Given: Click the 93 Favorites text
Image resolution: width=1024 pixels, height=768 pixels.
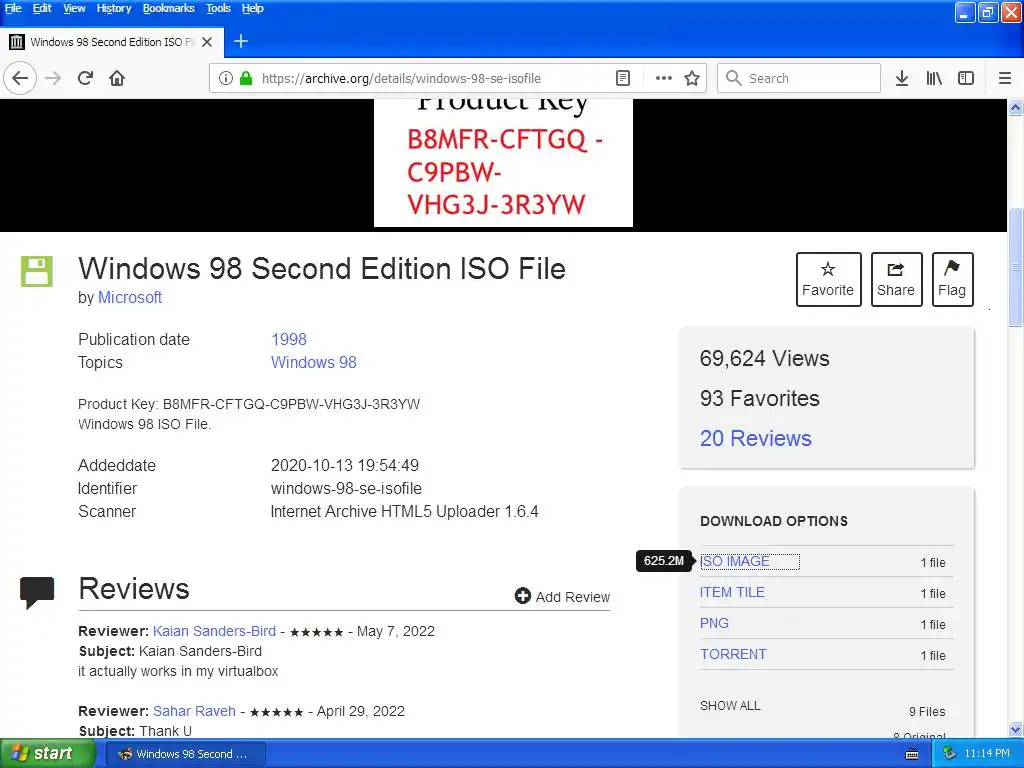Looking at the screenshot, I should pos(760,398).
